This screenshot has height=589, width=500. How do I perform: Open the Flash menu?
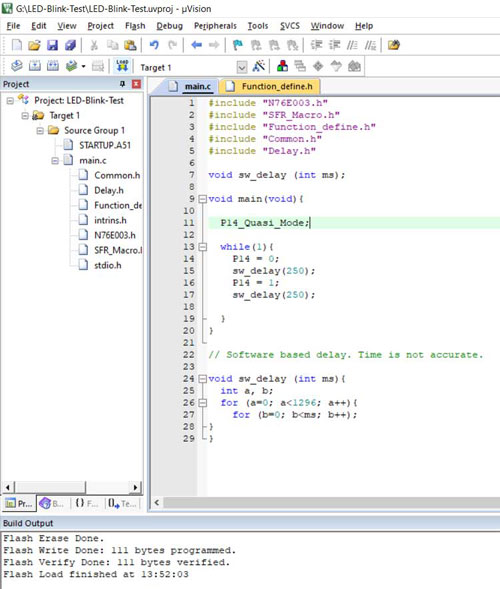pos(135,26)
